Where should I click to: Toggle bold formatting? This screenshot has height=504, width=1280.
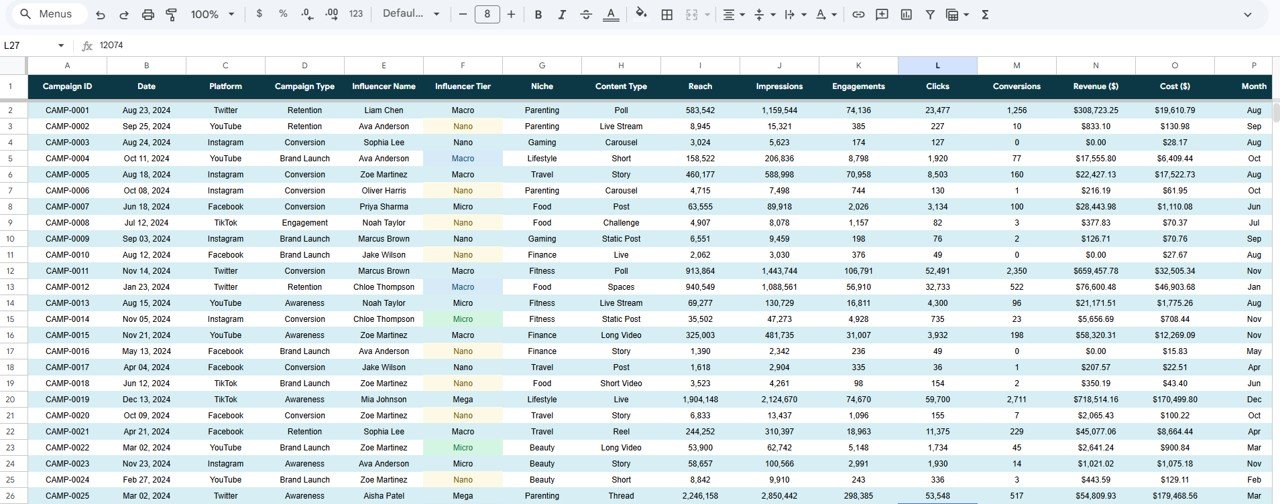(539, 15)
